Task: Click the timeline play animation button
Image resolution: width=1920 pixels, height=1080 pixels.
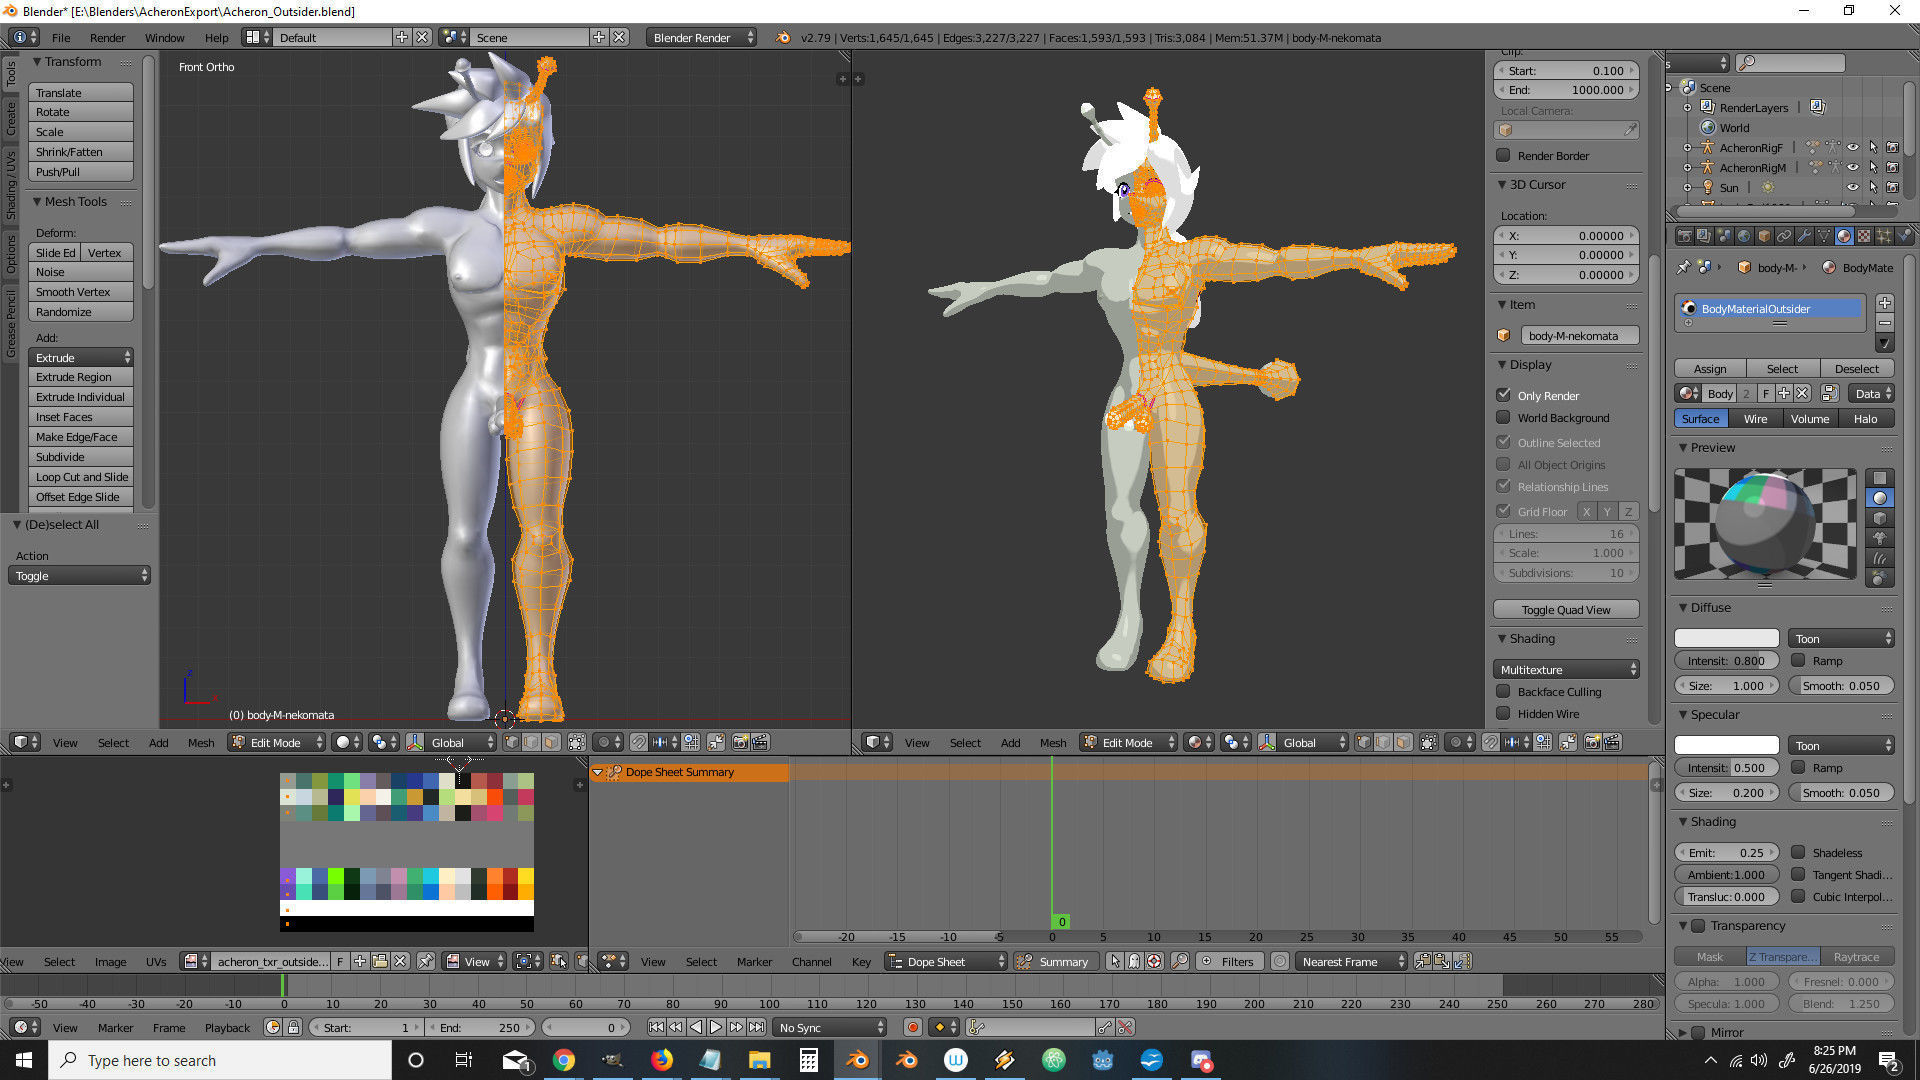Action: (716, 1027)
